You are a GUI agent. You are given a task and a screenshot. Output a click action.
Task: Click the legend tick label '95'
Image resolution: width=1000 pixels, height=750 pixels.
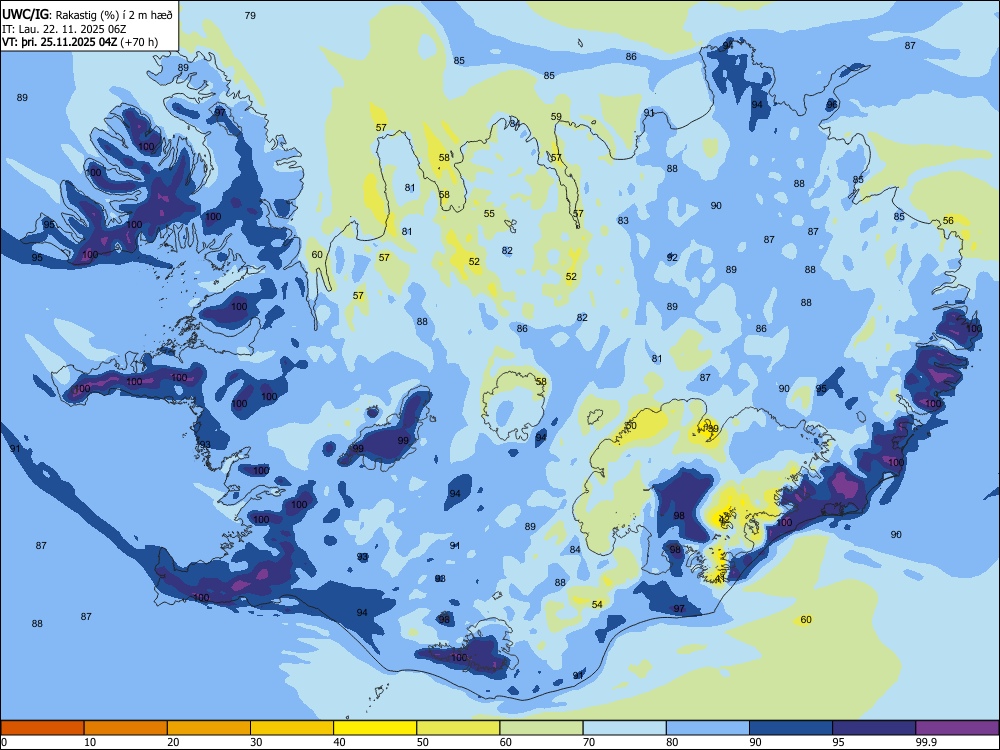click(839, 742)
